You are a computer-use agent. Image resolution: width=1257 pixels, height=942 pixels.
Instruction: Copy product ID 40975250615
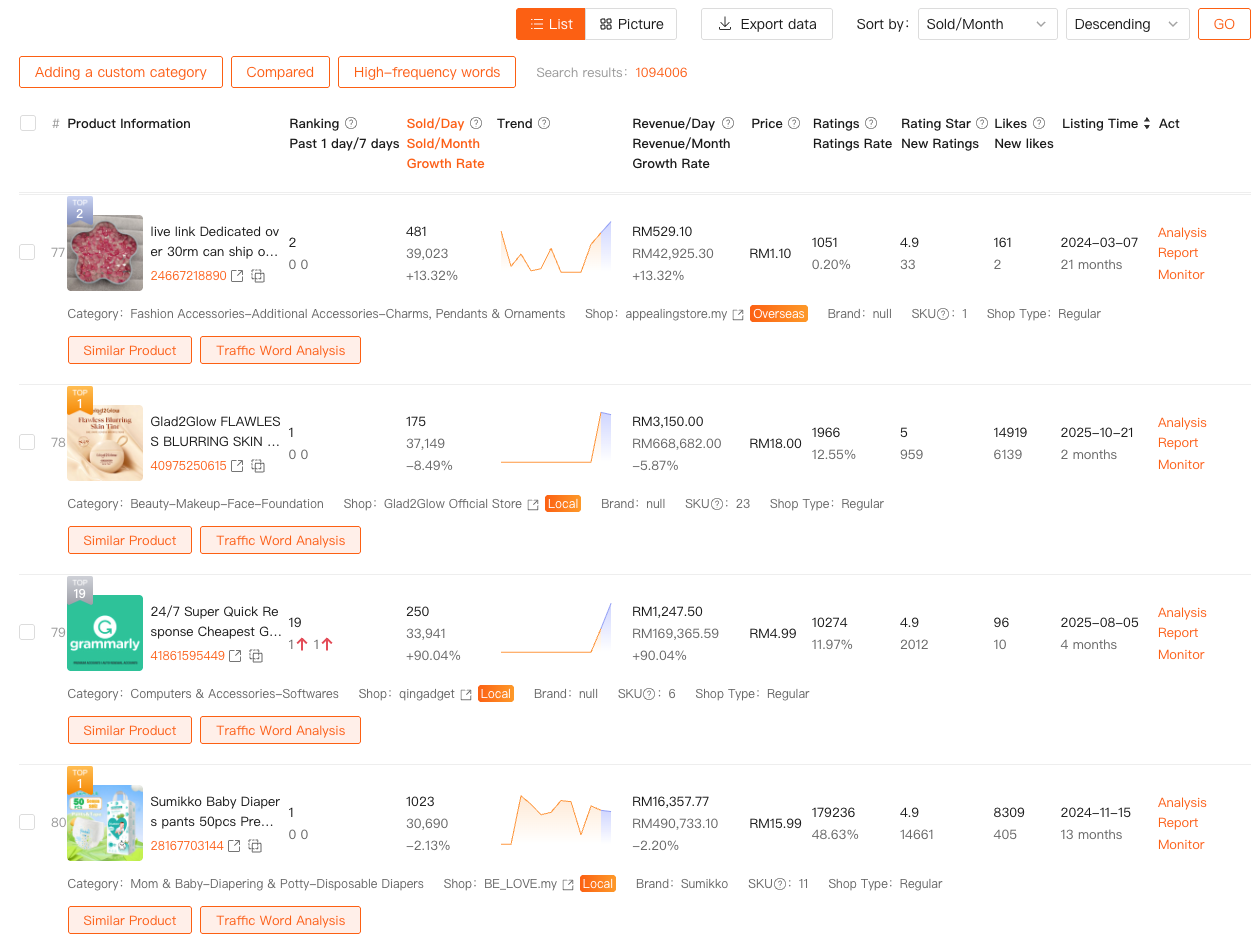coord(258,466)
